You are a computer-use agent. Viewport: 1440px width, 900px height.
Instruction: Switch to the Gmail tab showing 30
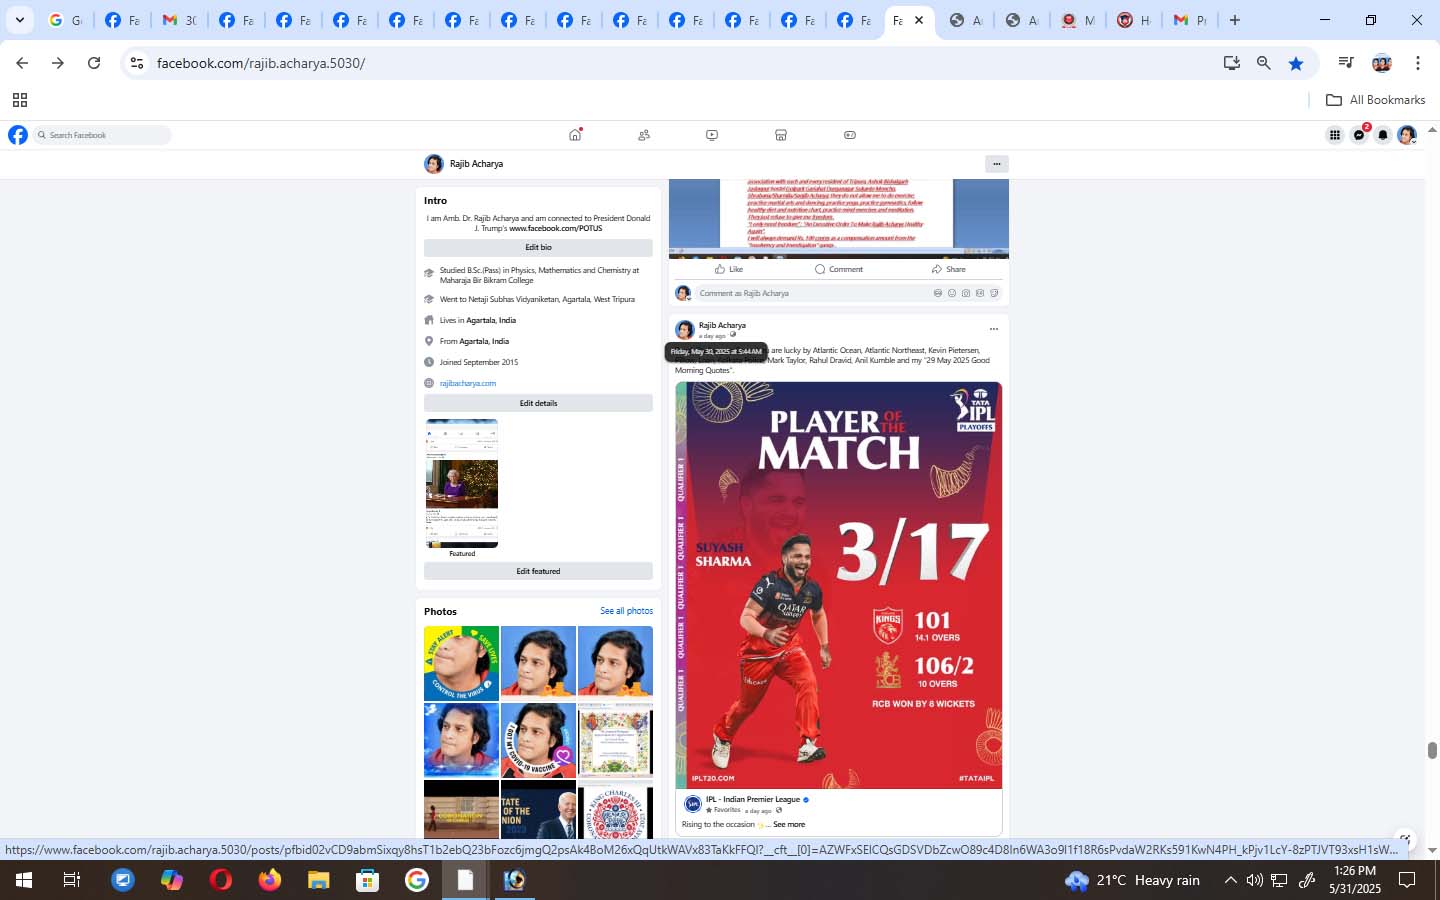(180, 20)
